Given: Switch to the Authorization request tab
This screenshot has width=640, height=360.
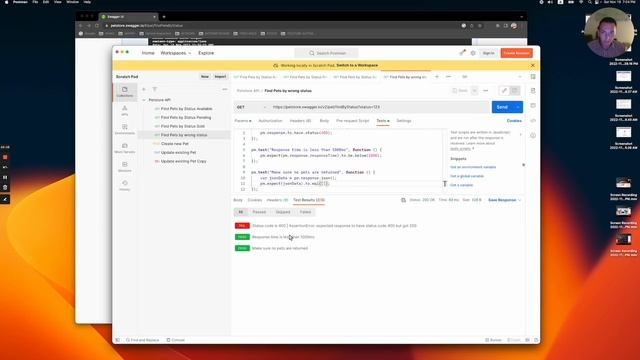Looking at the screenshot, I should click(270, 121).
